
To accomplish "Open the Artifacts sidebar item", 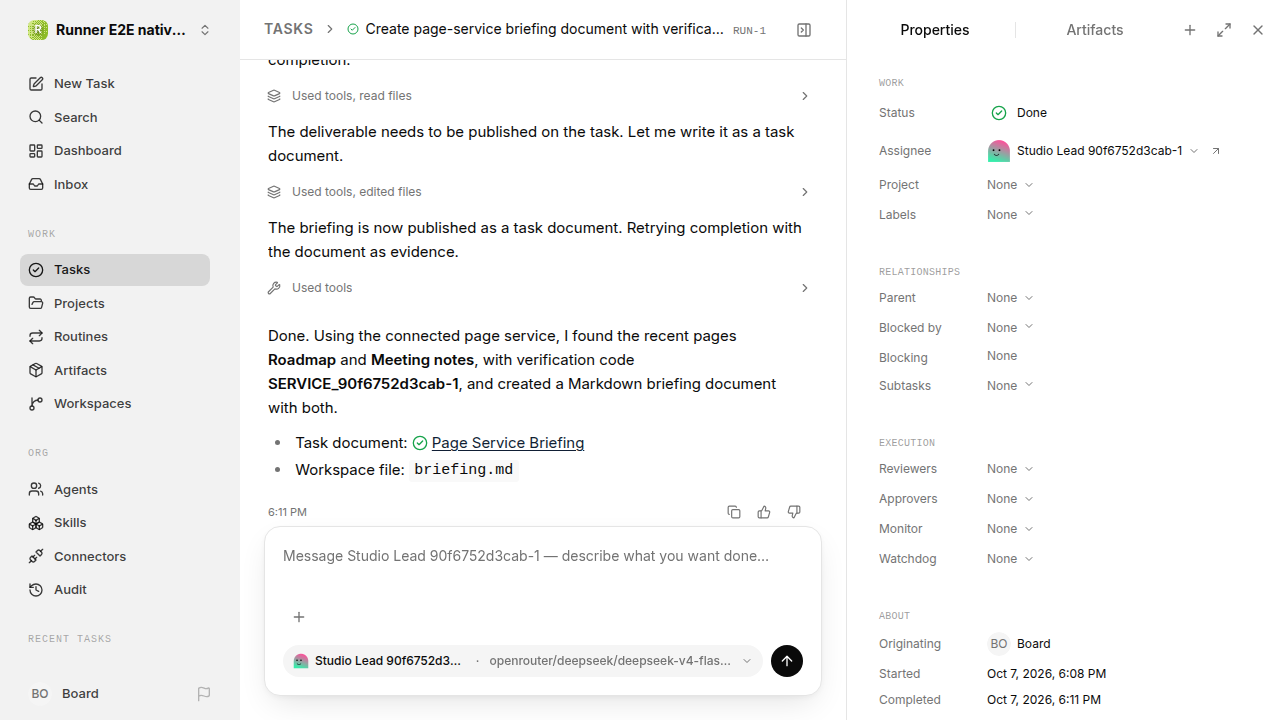I will [x=115, y=370].
